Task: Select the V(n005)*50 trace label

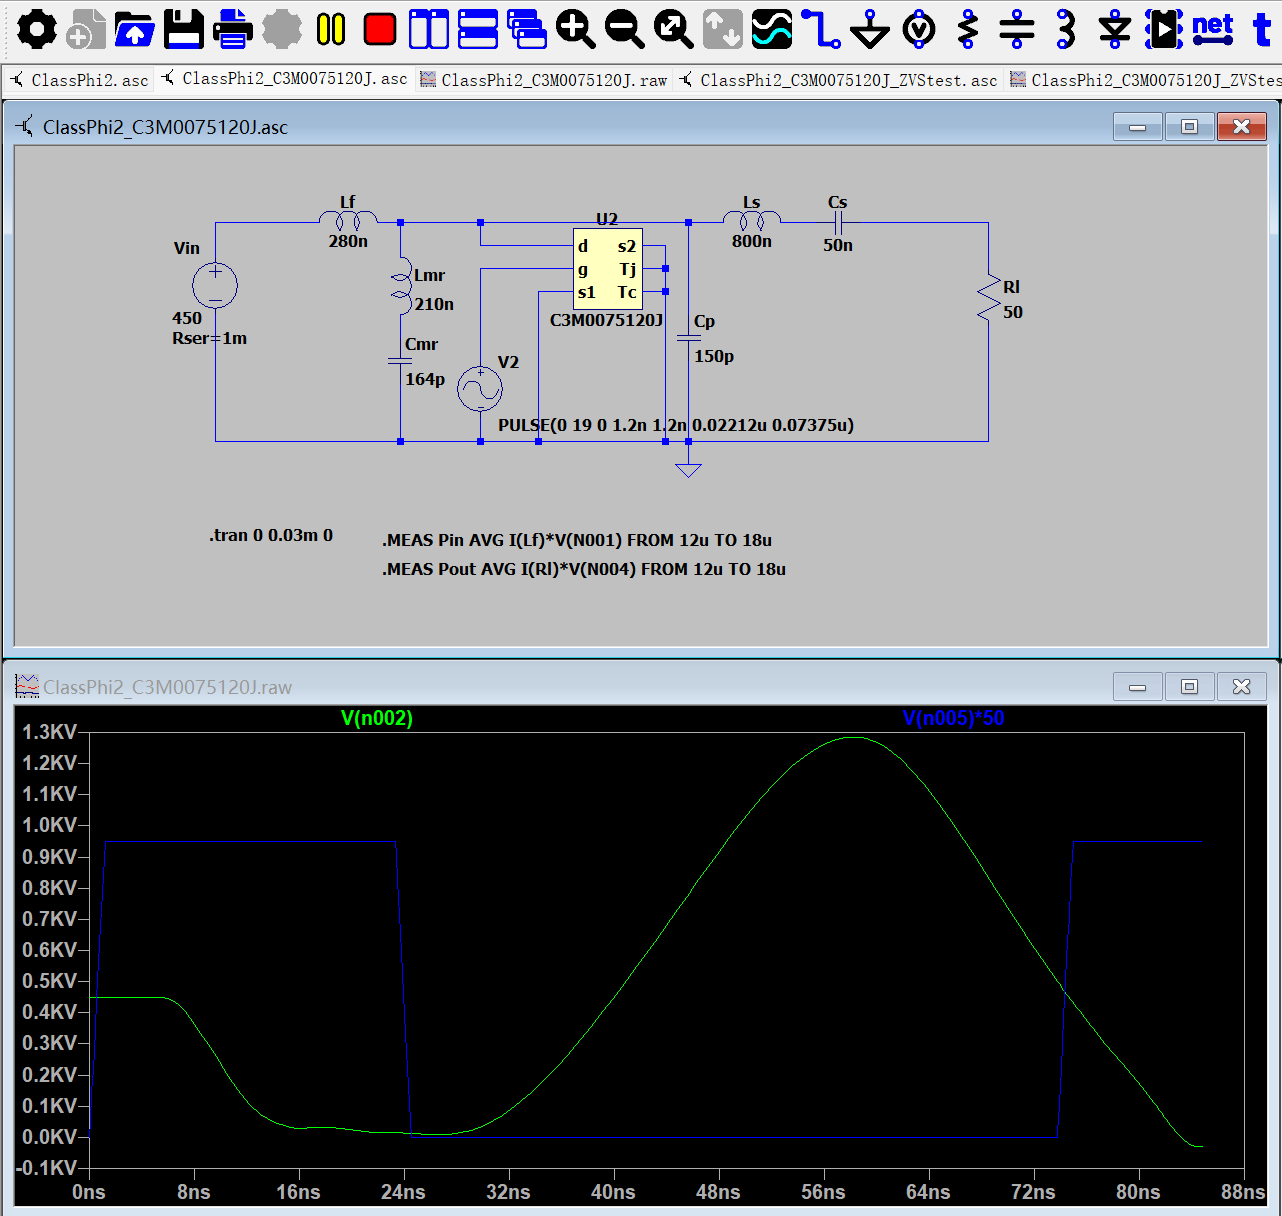Action: coord(953,718)
